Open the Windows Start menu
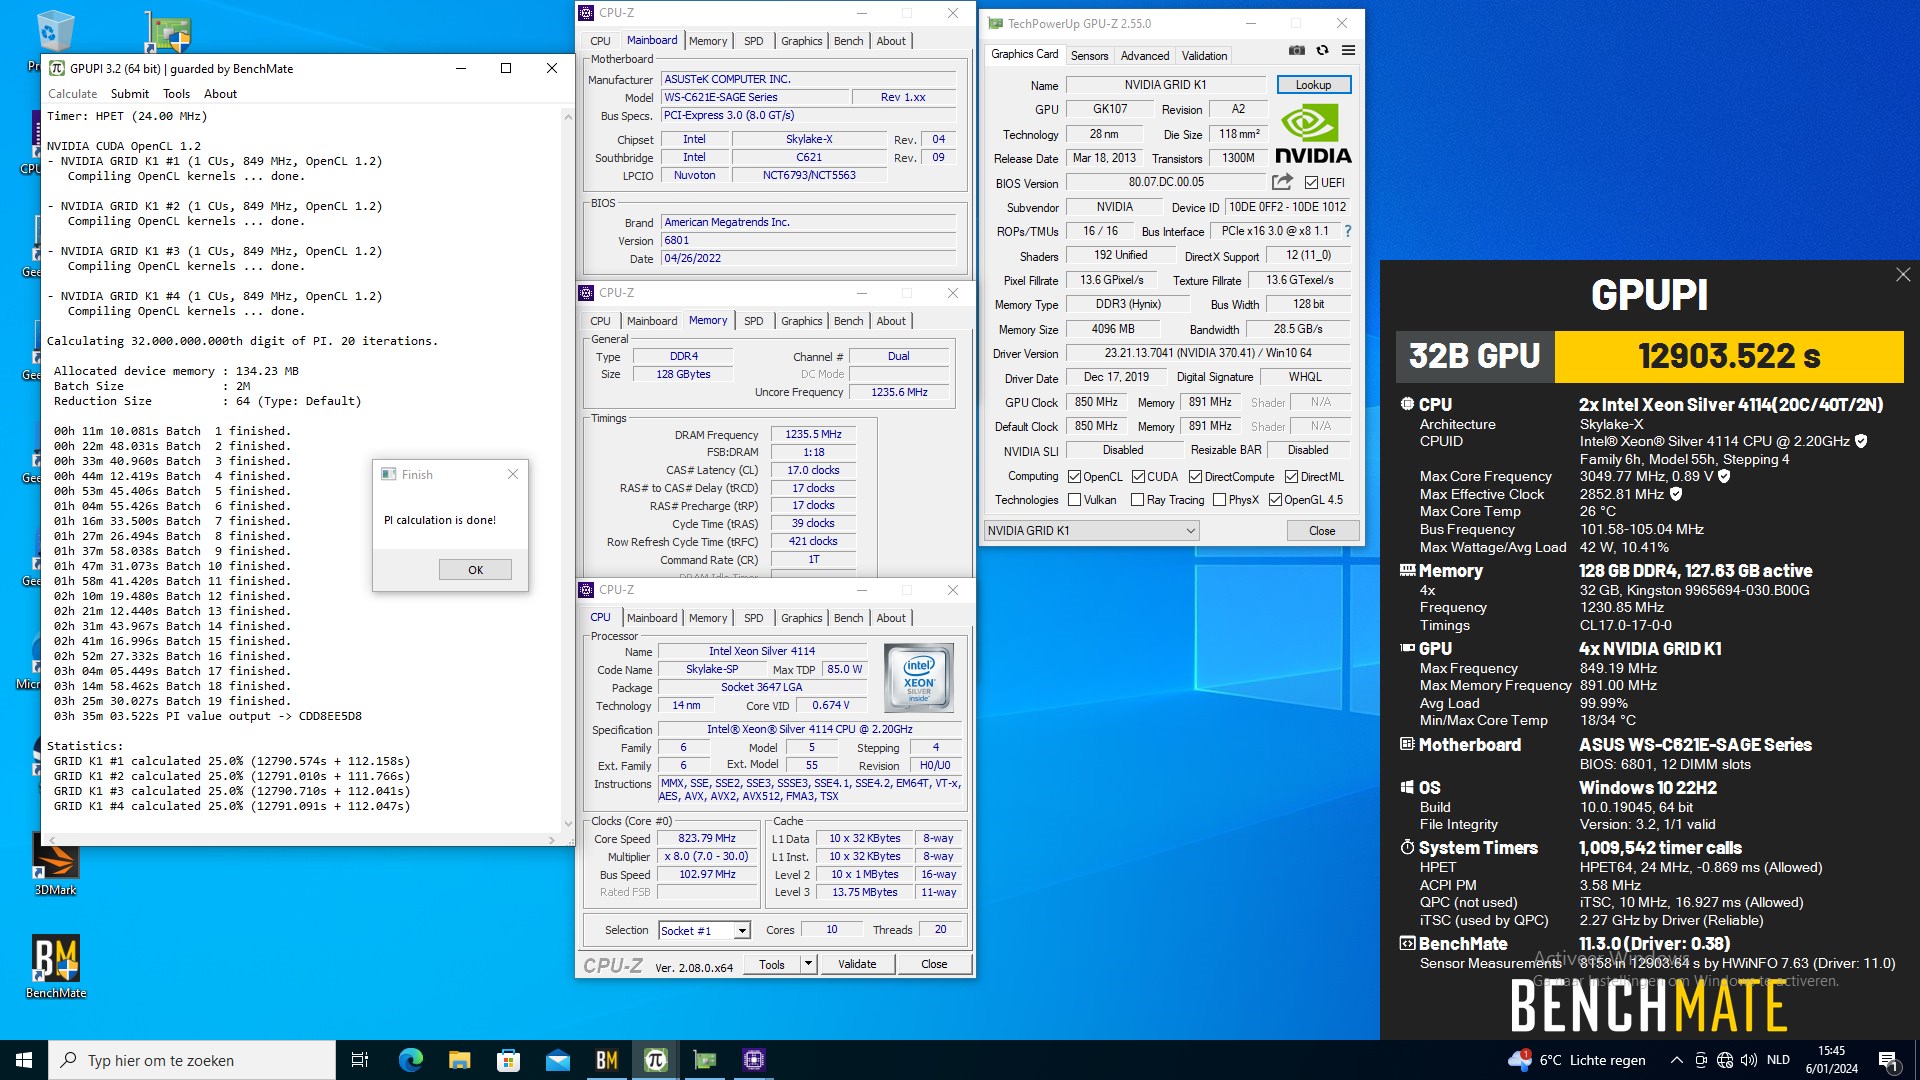The height and width of the screenshot is (1080, 1920). tap(24, 1060)
